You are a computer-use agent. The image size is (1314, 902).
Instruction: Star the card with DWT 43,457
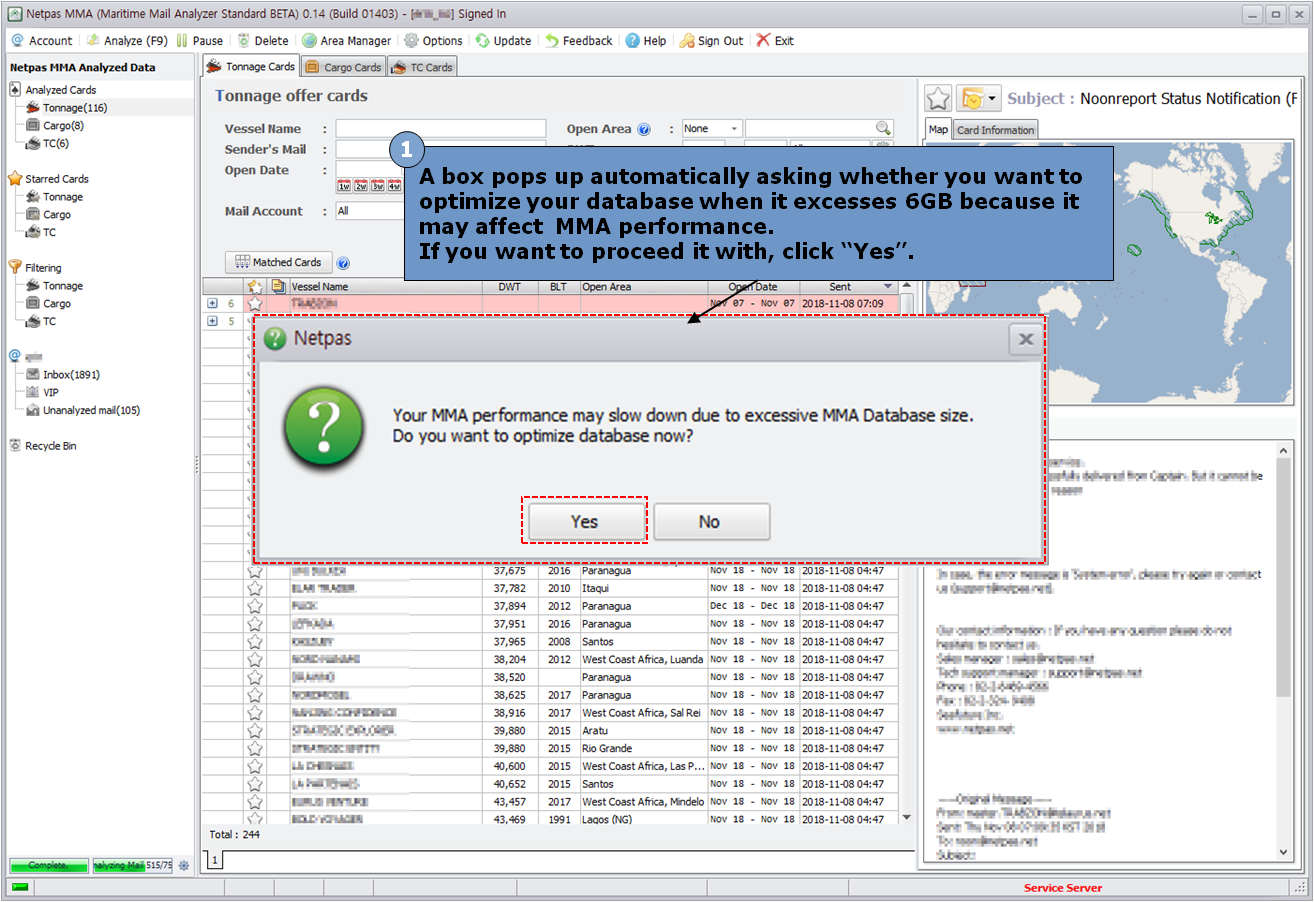click(x=255, y=802)
